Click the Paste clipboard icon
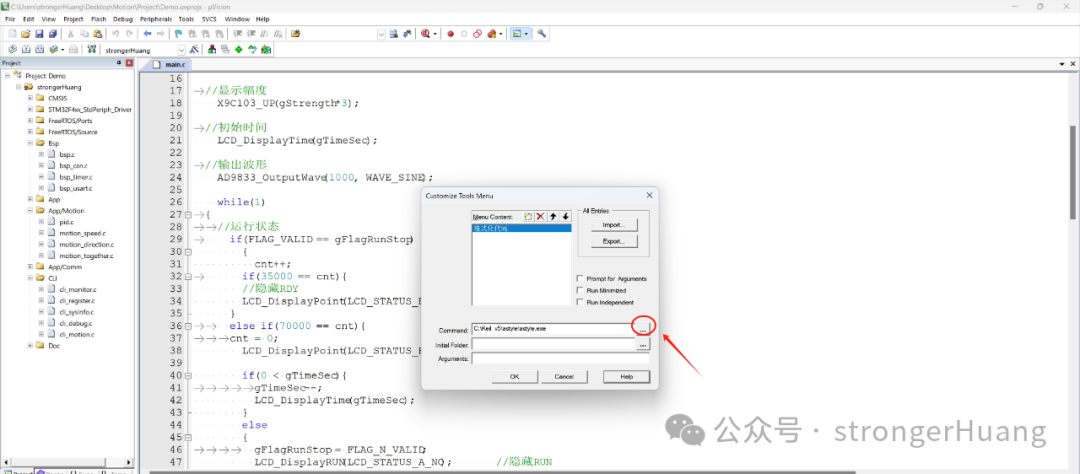Image resolution: width=1080 pixels, height=474 pixels. pyautogui.click(x=97, y=34)
